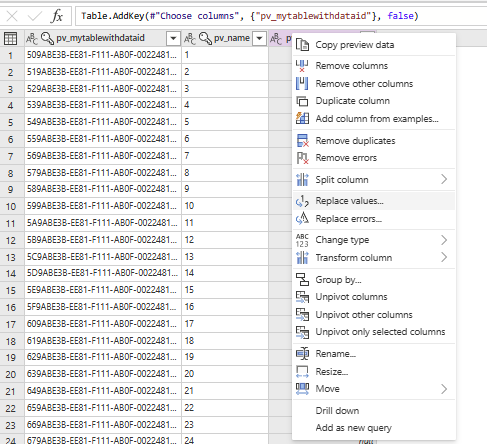
Task: Click the table grid icon at top-left corner
Action: pos(10,39)
